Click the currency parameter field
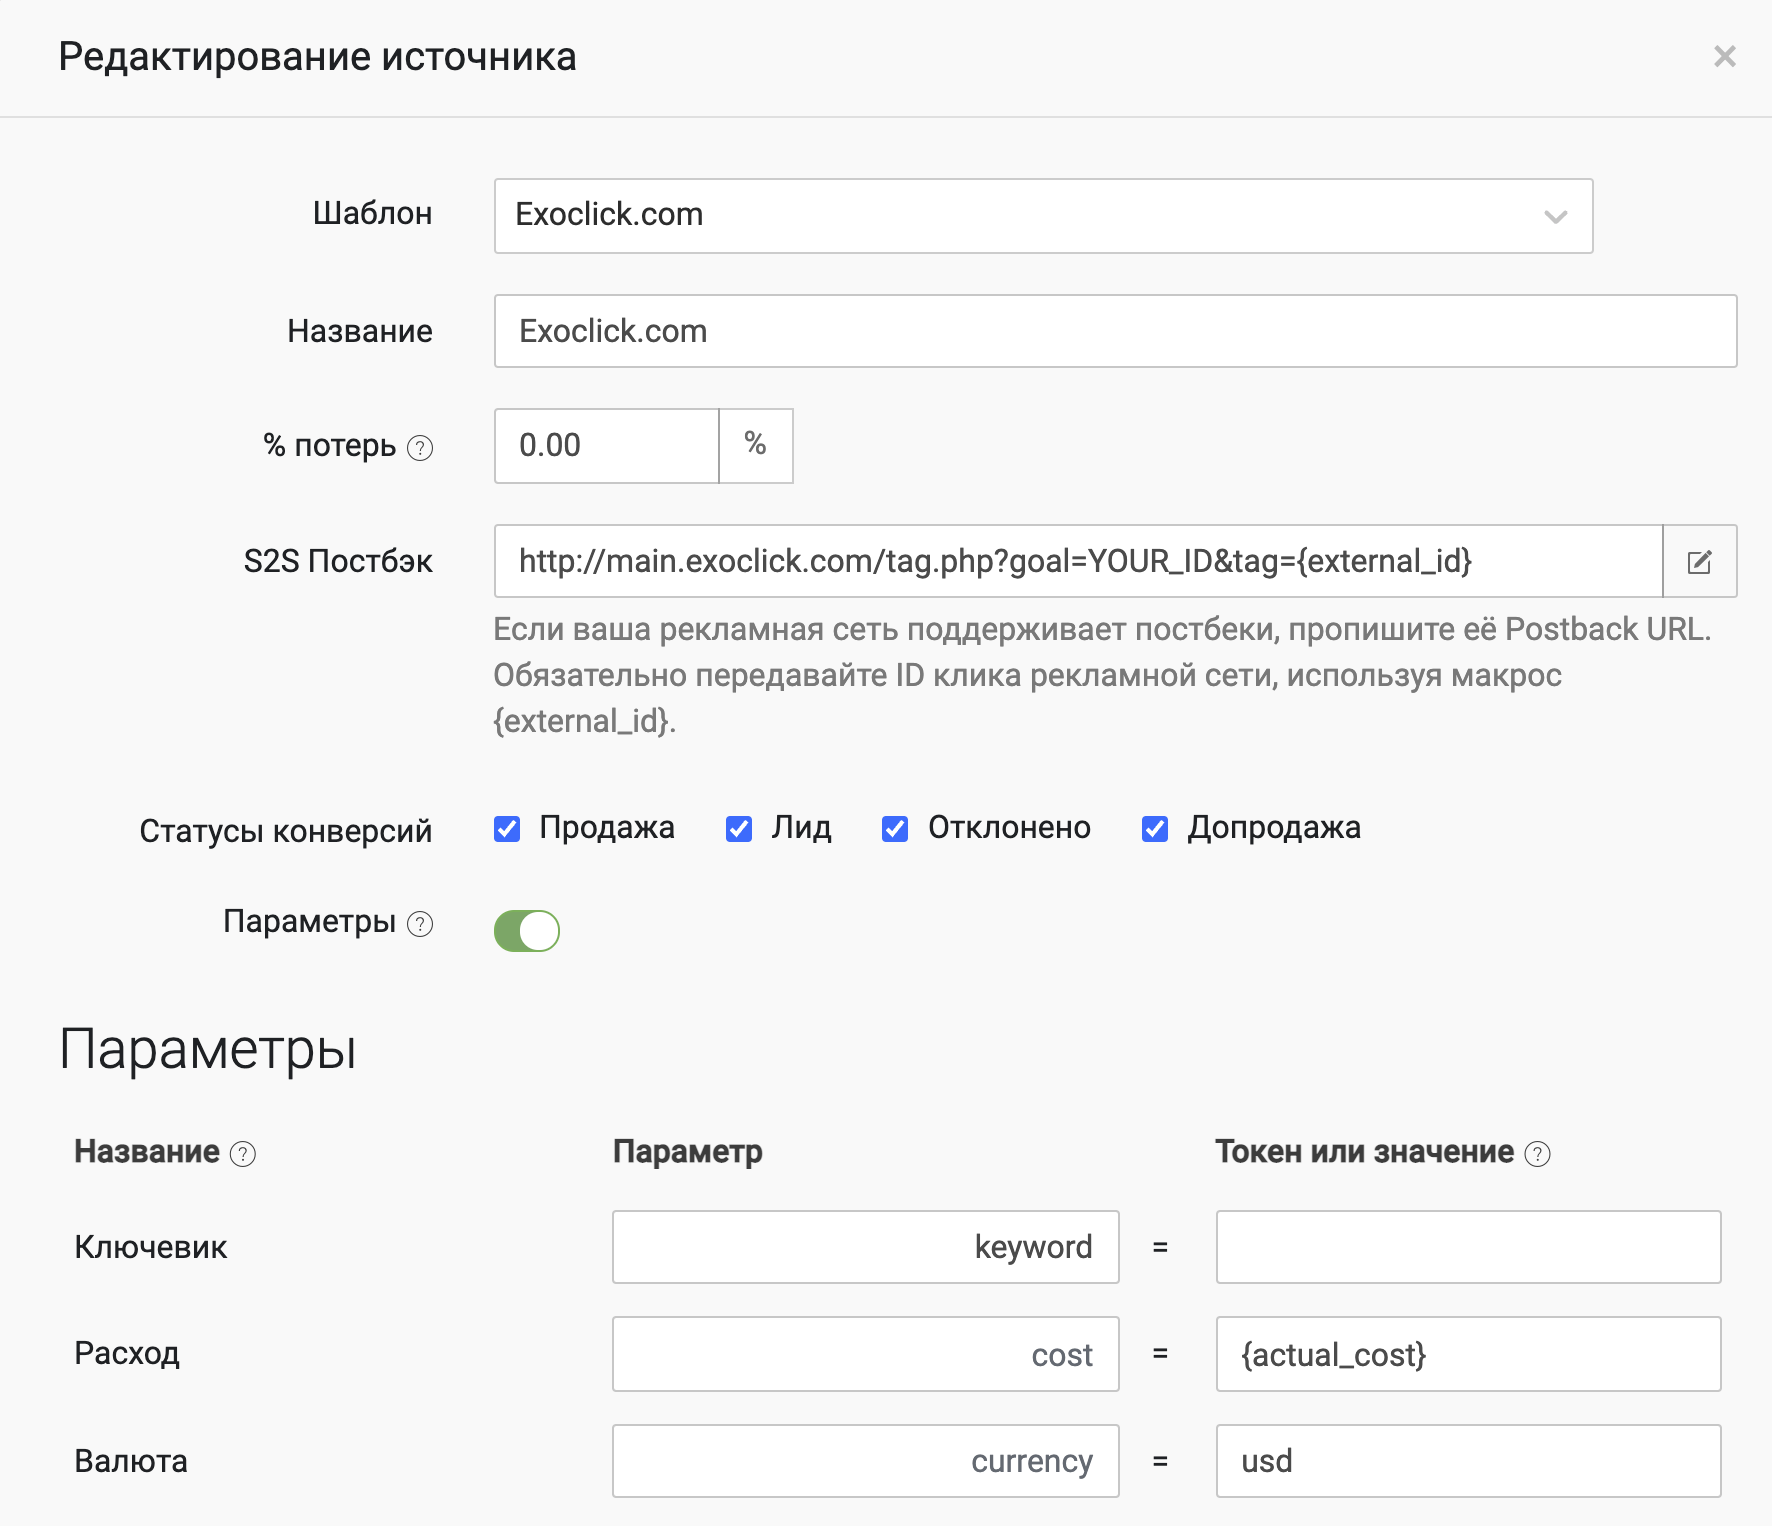 pos(865,1461)
